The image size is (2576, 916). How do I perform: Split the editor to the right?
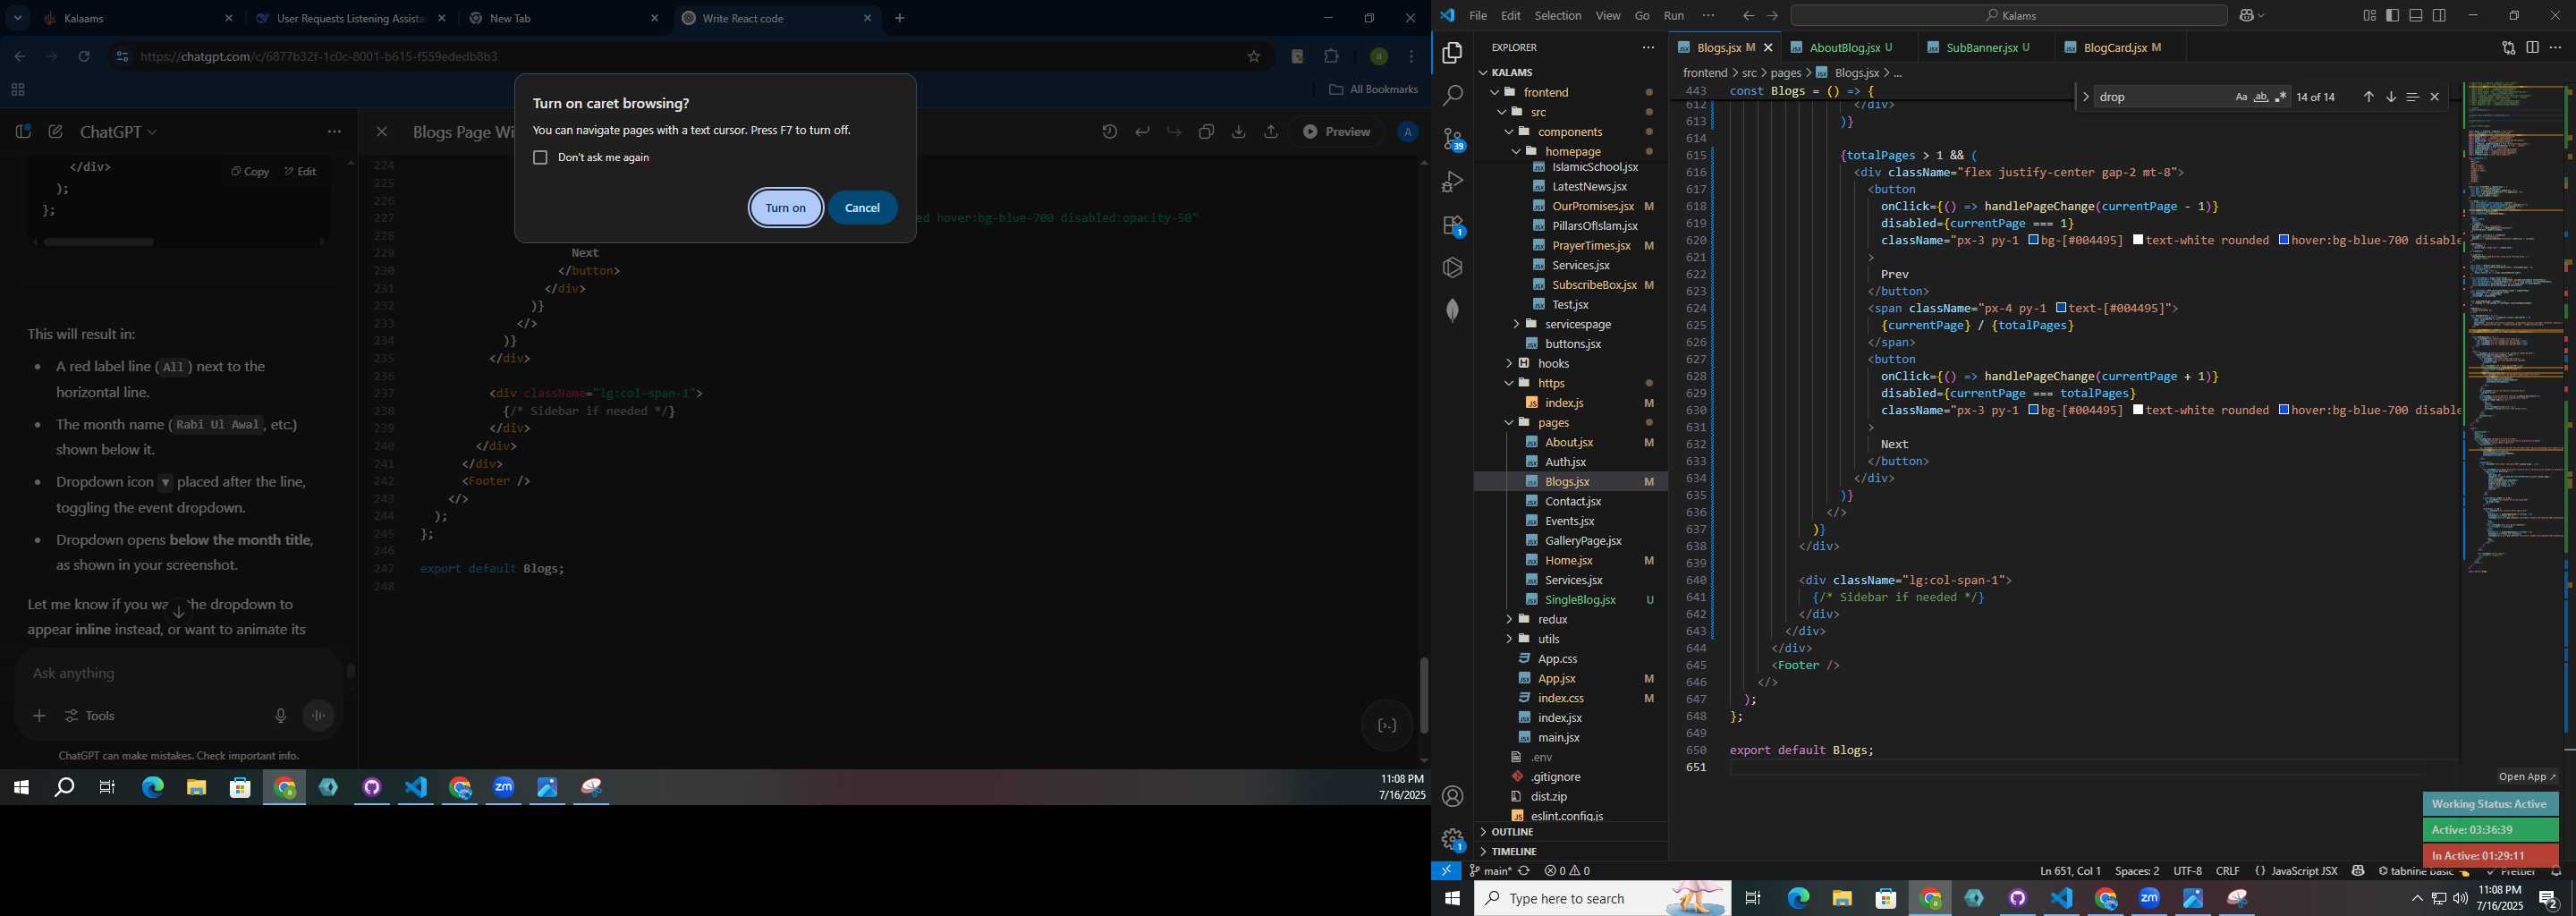(x=2532, y=47)
